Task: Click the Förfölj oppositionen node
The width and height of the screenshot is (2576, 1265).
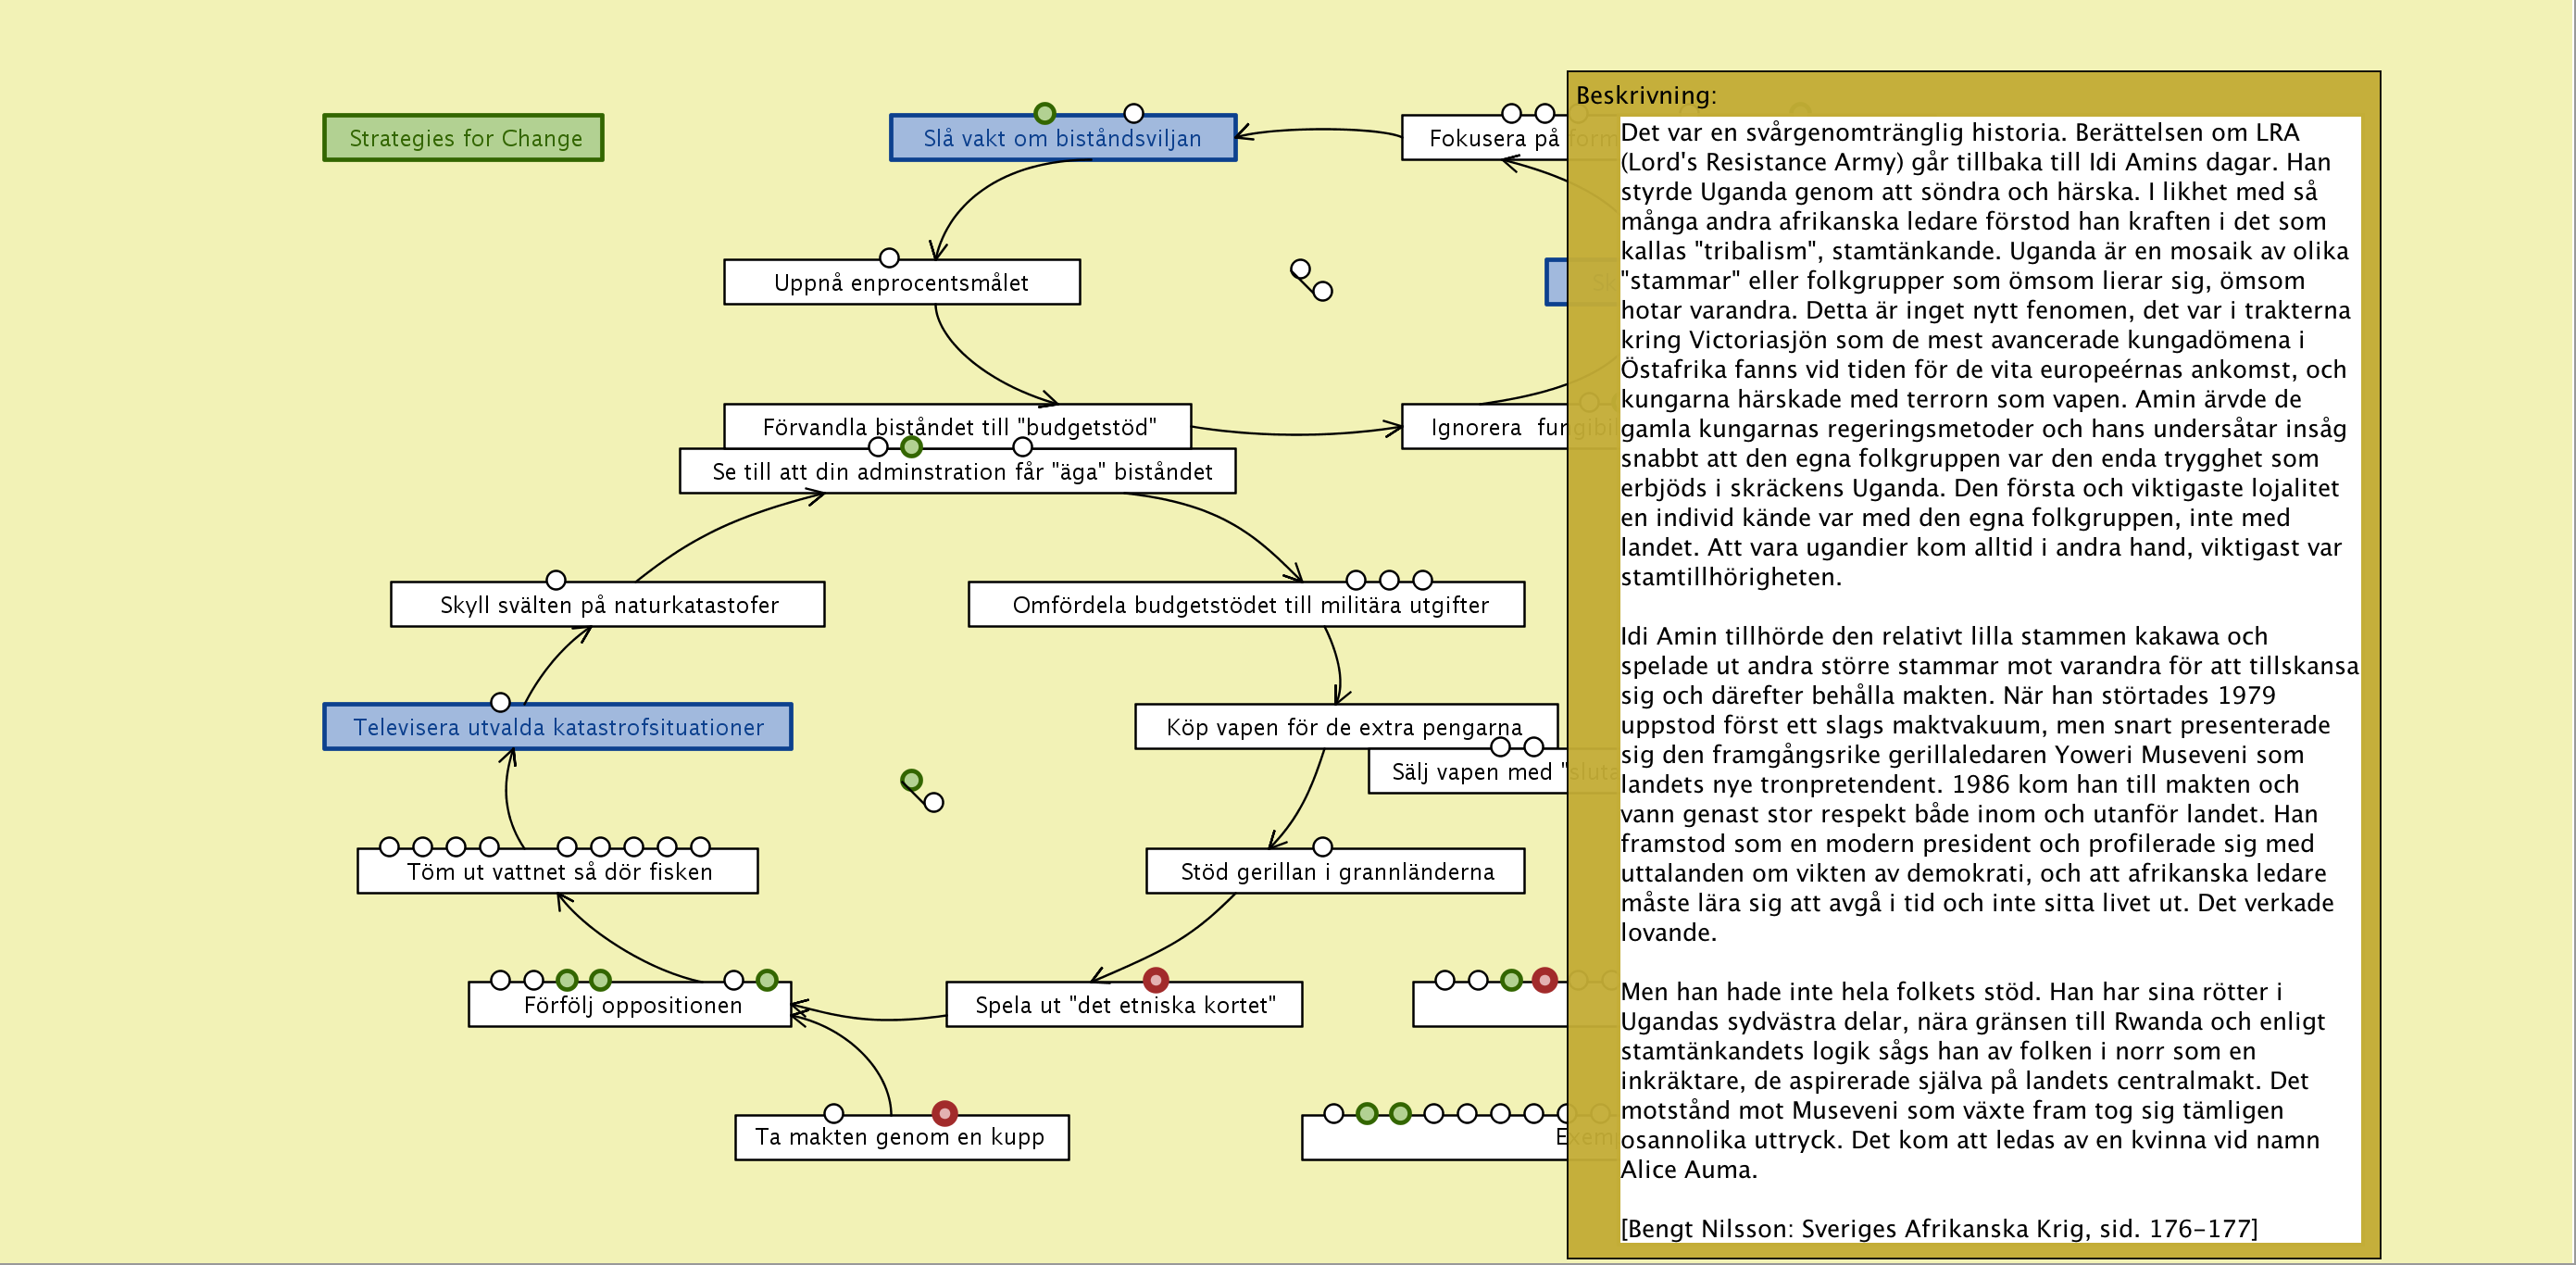Action: coord(632,1005)
